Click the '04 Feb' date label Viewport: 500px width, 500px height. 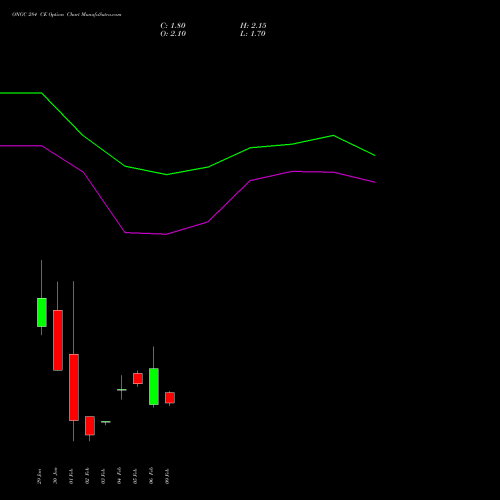(x=119, y=476)
